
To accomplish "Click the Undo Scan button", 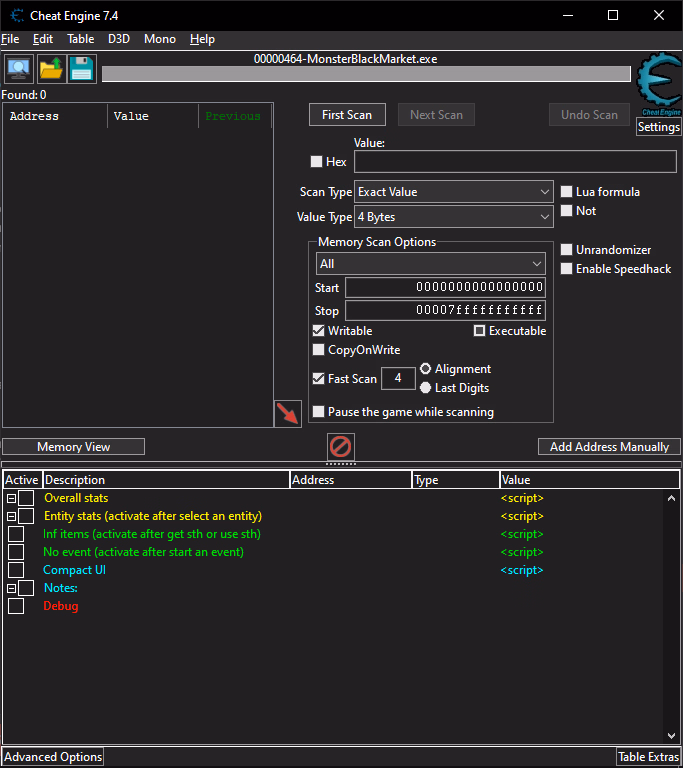I will (589, 115).
